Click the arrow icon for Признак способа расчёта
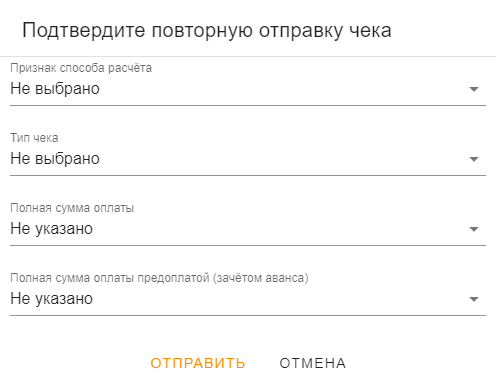 (x=474, y=89)
